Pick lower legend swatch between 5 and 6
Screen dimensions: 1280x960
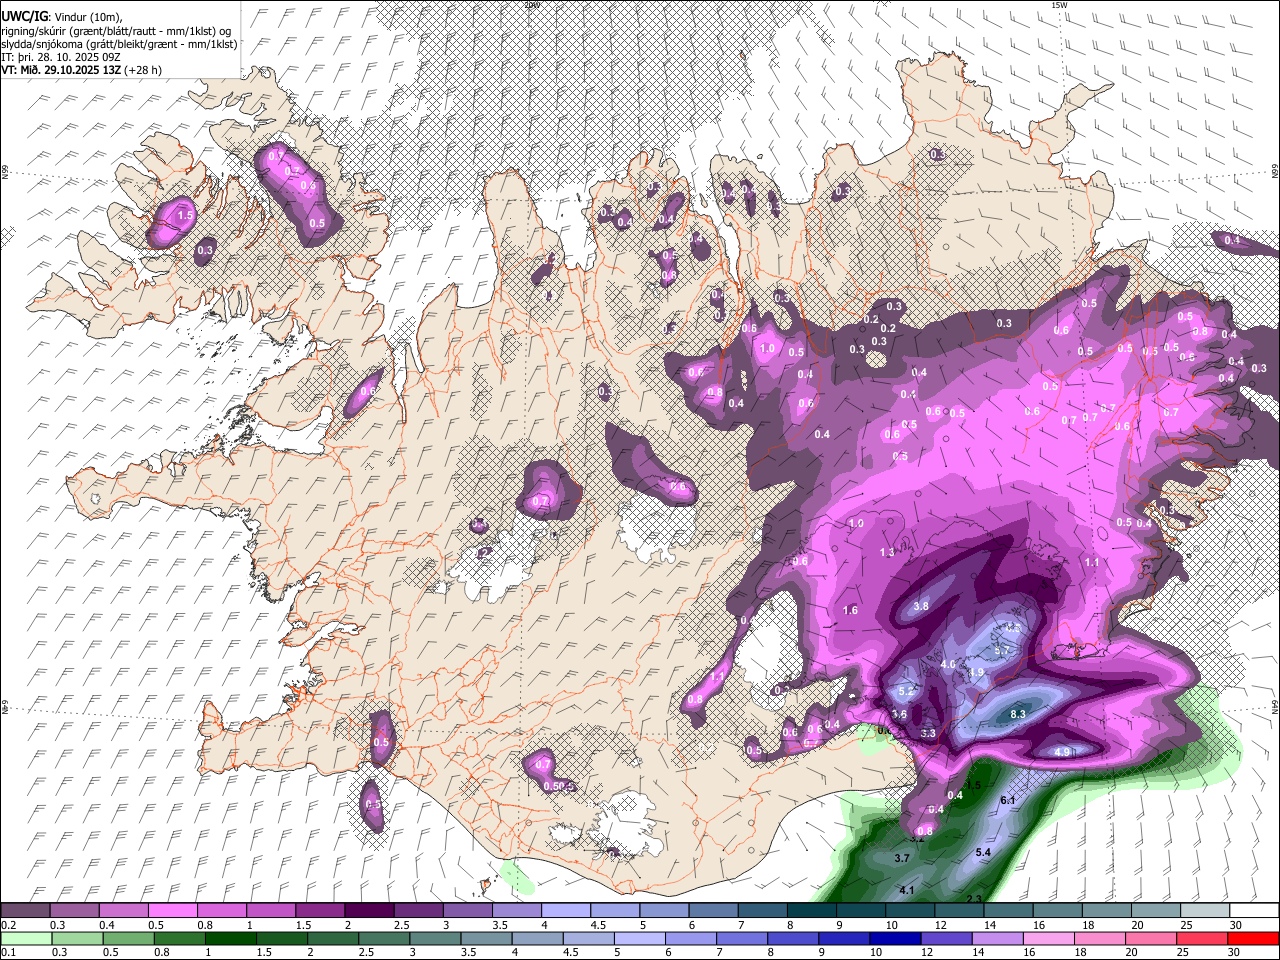coord(640,938)
